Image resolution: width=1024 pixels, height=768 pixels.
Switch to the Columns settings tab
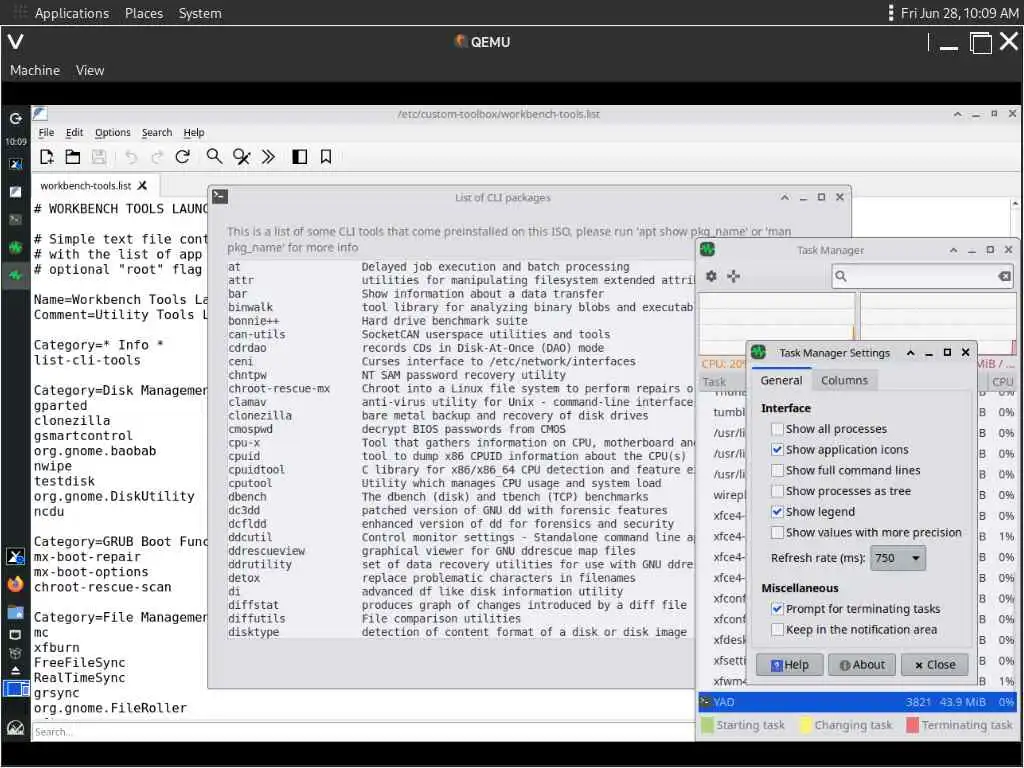(844, 381)
